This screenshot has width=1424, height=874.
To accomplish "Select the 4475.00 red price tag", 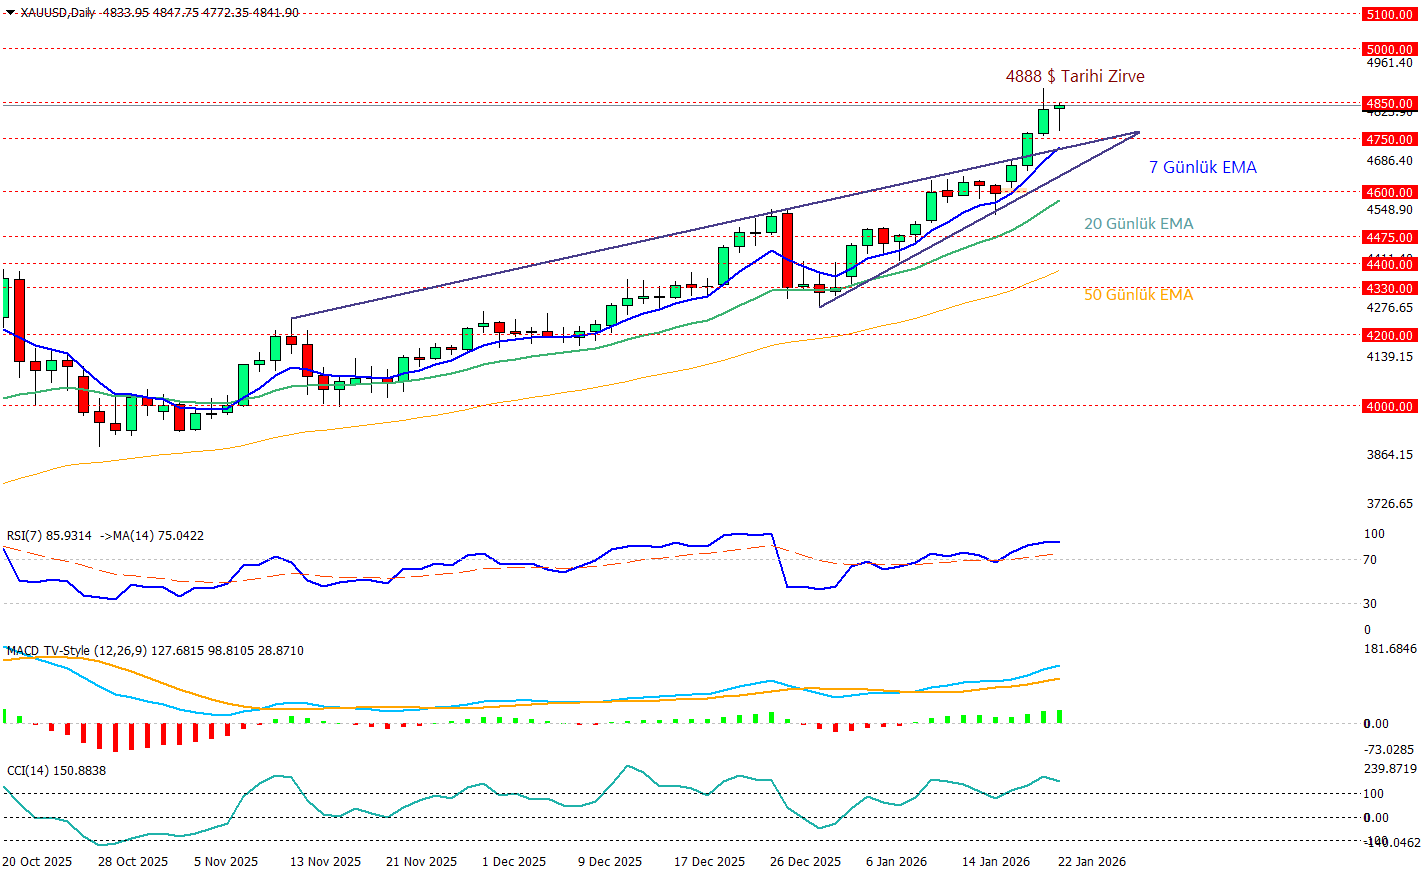I will [1389, 237].
